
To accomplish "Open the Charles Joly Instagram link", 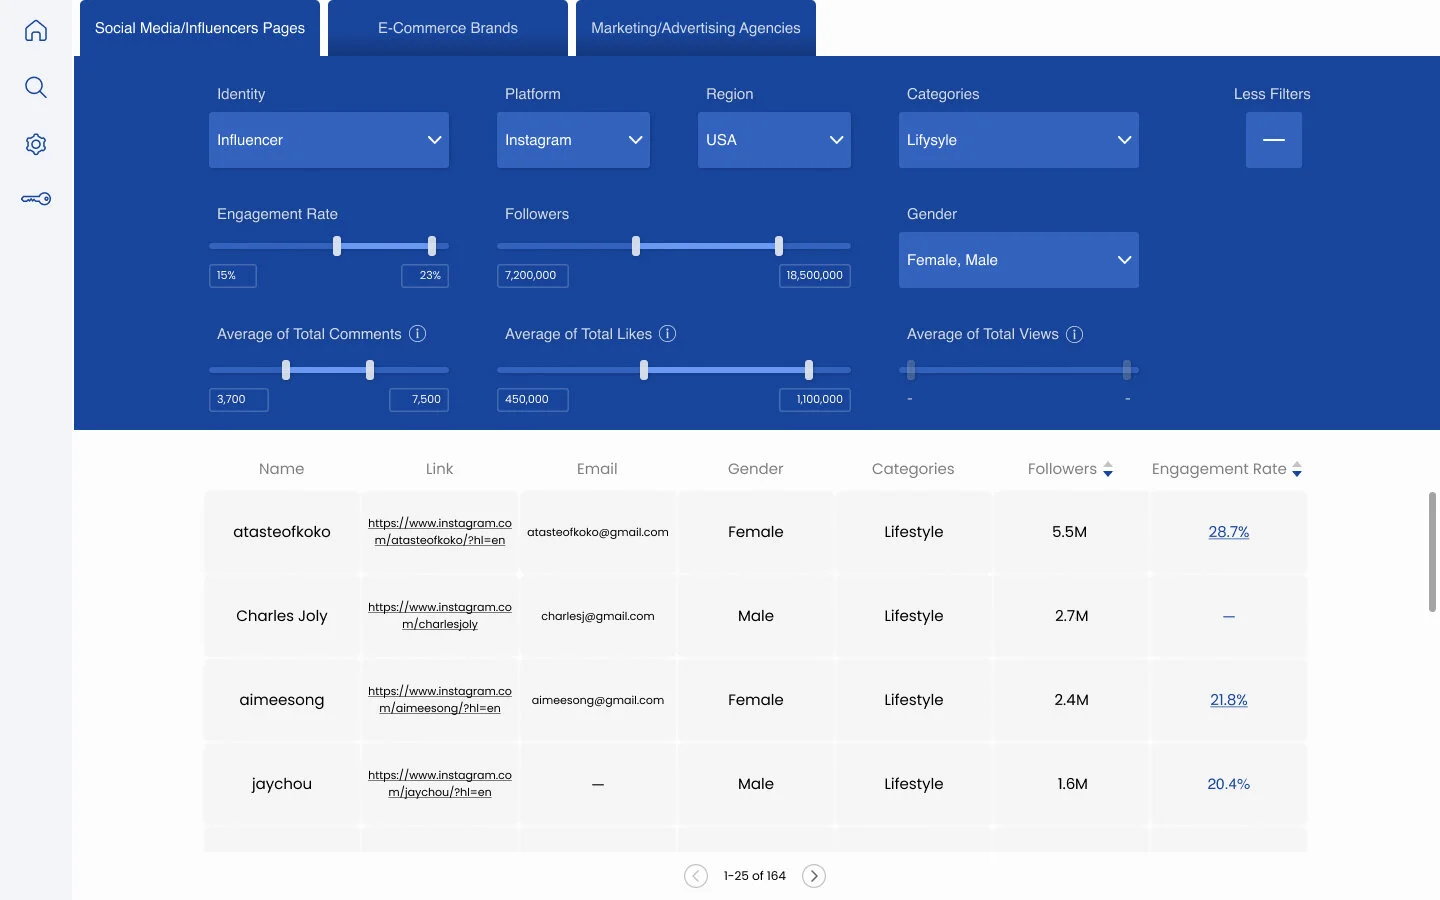I will tap(440, 616).
